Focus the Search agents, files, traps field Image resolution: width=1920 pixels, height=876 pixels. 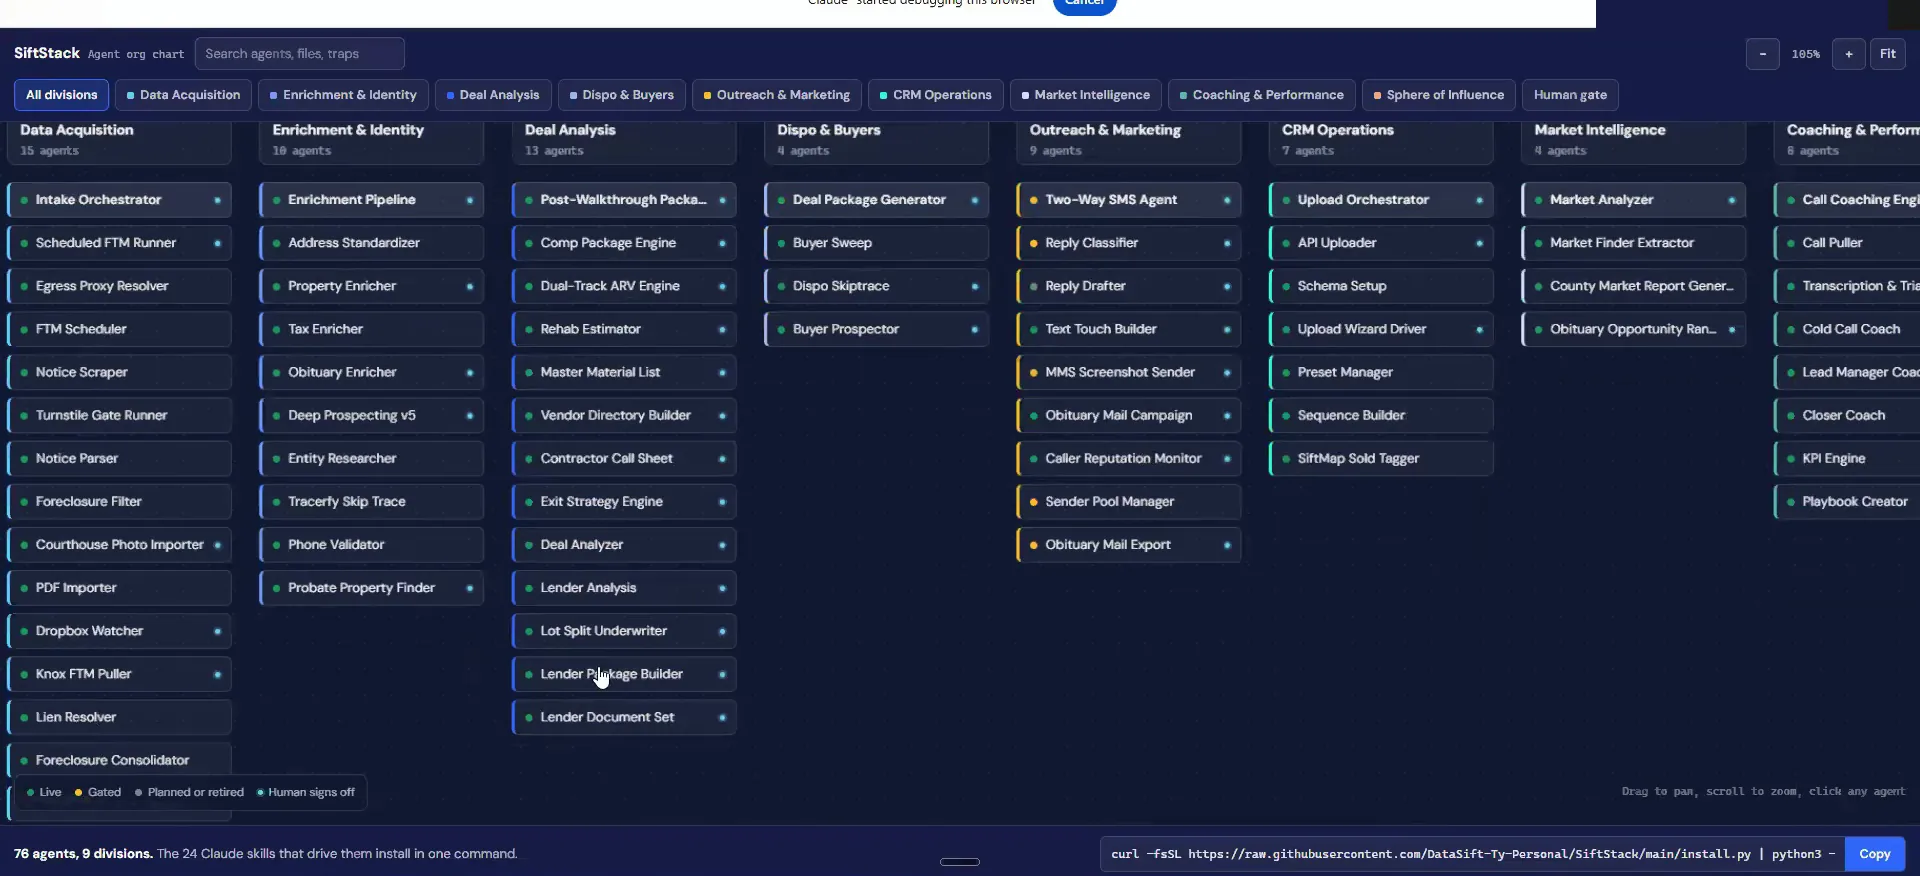click(300, 54)
